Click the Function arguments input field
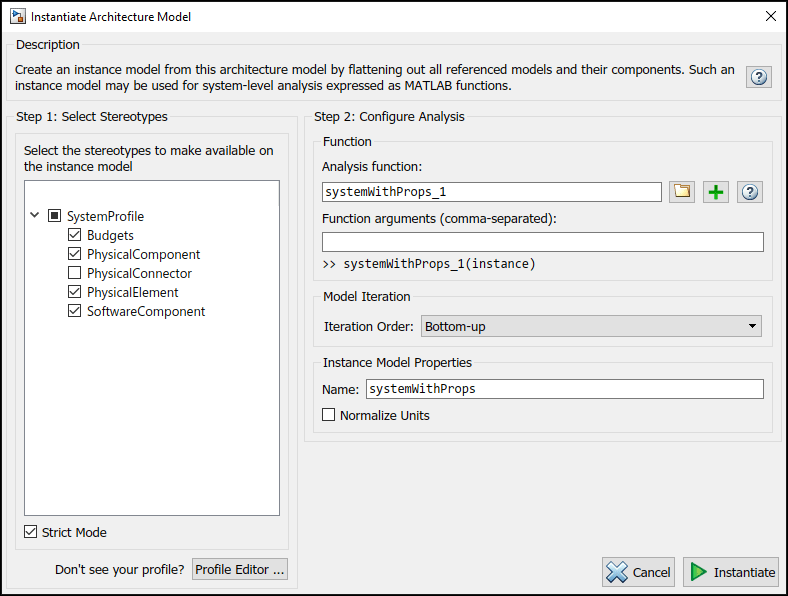This screenshot has width=788, height=596. (x=543, y=242)
